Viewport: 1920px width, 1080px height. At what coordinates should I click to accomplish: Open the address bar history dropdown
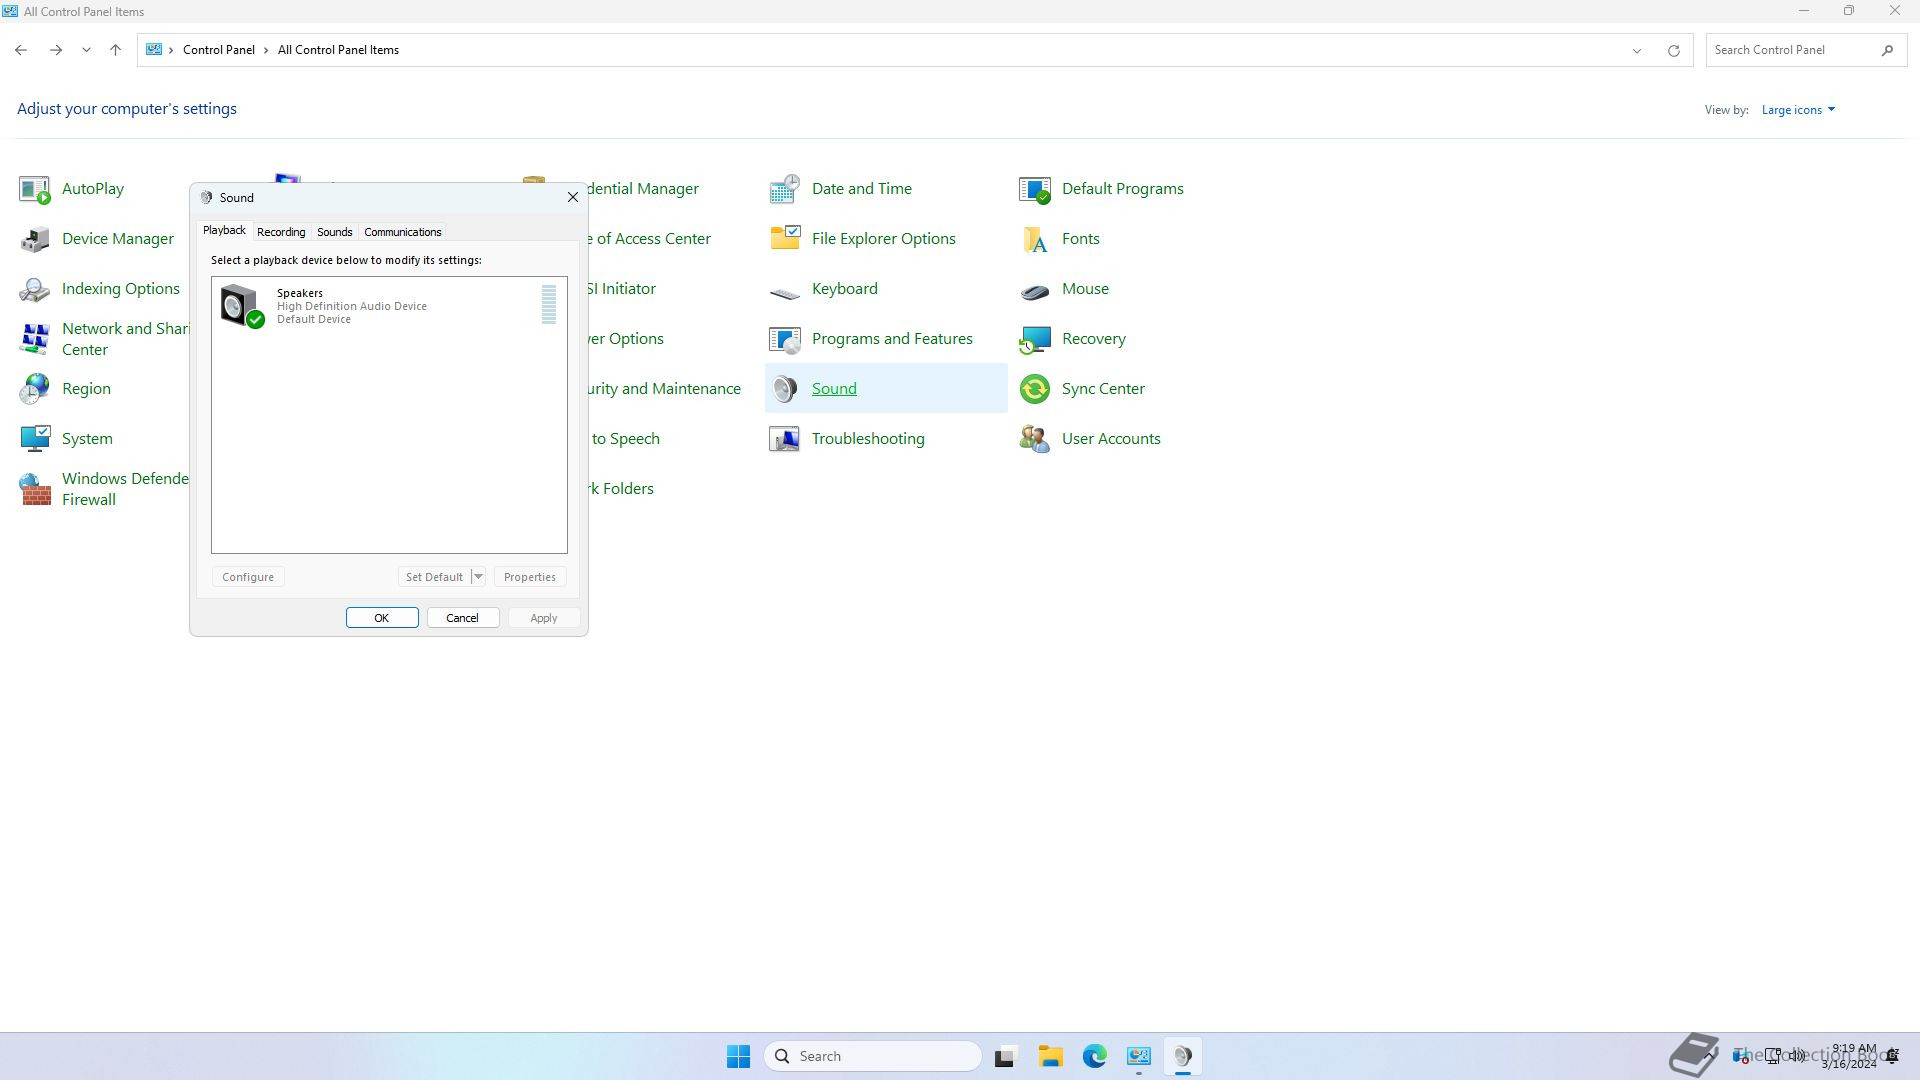coord(1637,50)
